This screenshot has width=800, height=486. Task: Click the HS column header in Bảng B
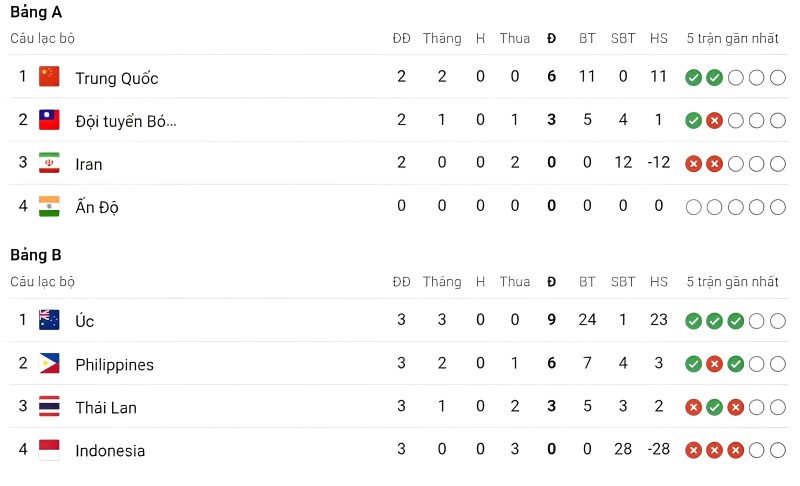659,282
